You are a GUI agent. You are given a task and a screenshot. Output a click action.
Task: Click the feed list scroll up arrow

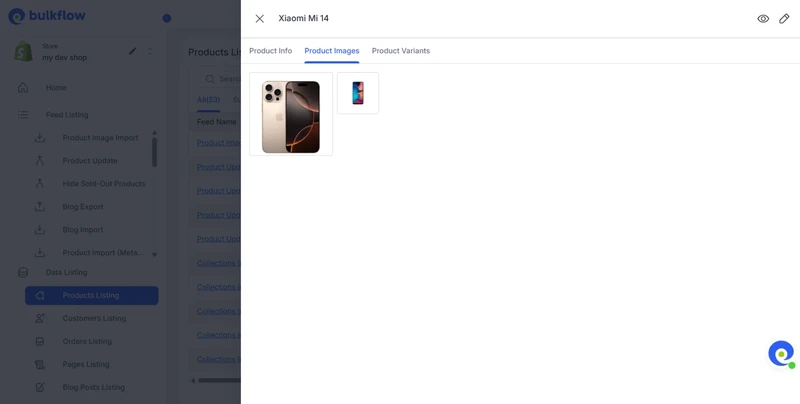click(155, 133)
